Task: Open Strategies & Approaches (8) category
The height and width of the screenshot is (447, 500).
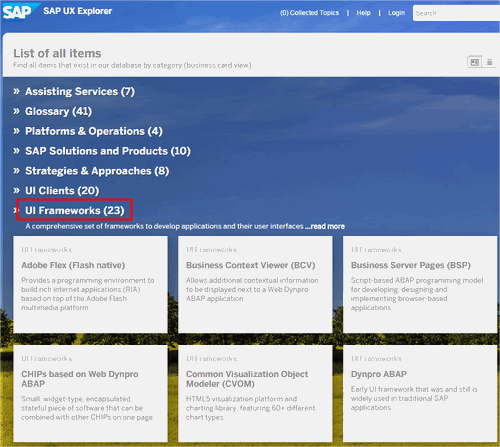Action: (97, 171)
